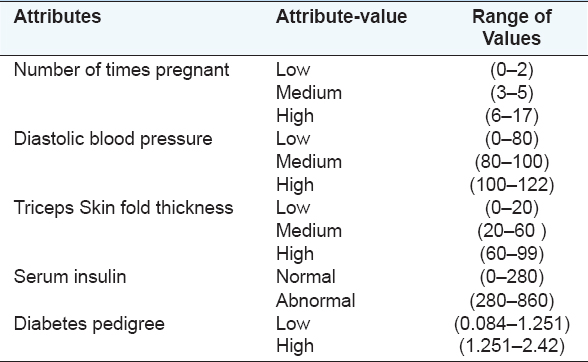Viewport: 588px width, 362px height.
Task: Click the (80–100) range cell
Action: tap(512, 162)
